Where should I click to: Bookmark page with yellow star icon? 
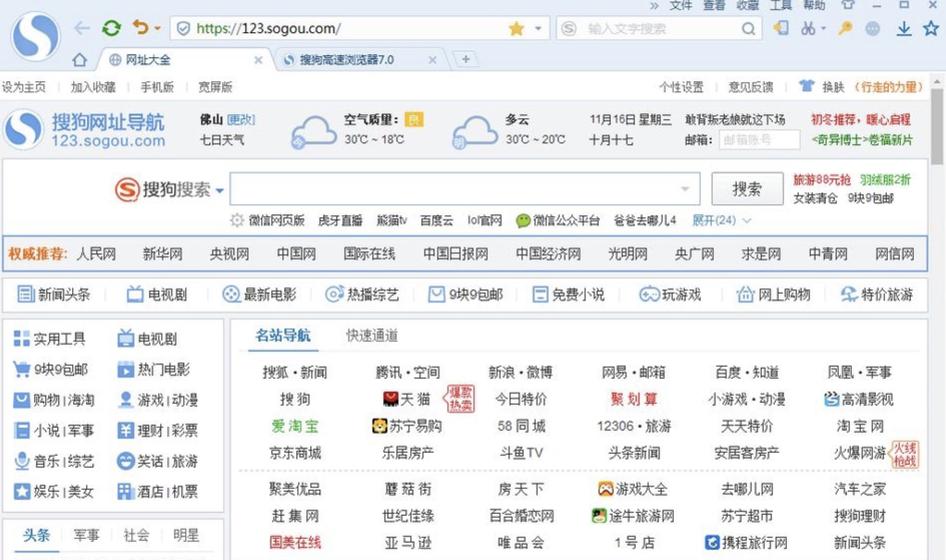click(x=516, y=28)
